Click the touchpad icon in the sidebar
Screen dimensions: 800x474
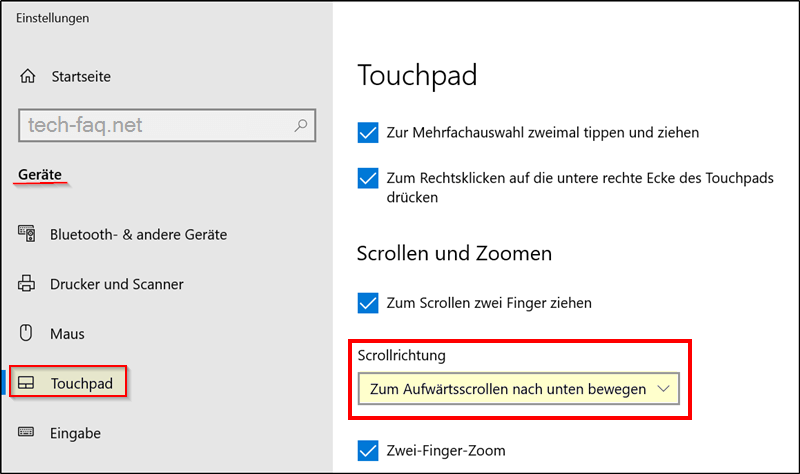coord(26,383)
